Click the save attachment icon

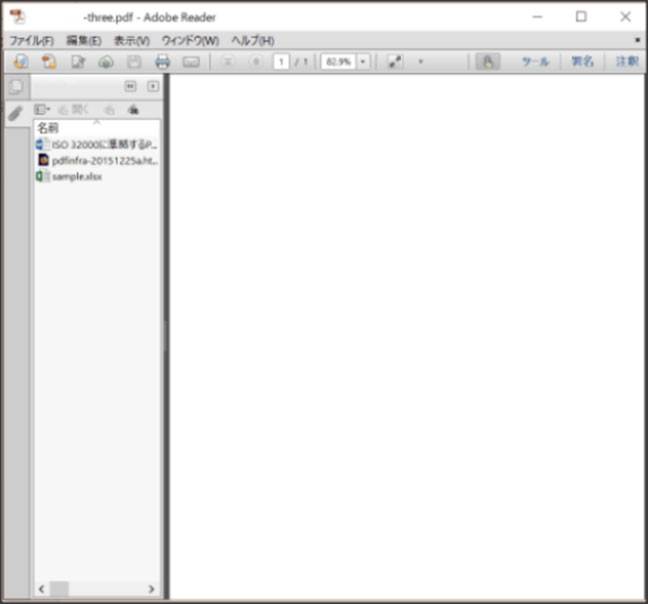[x=109, y=110]
